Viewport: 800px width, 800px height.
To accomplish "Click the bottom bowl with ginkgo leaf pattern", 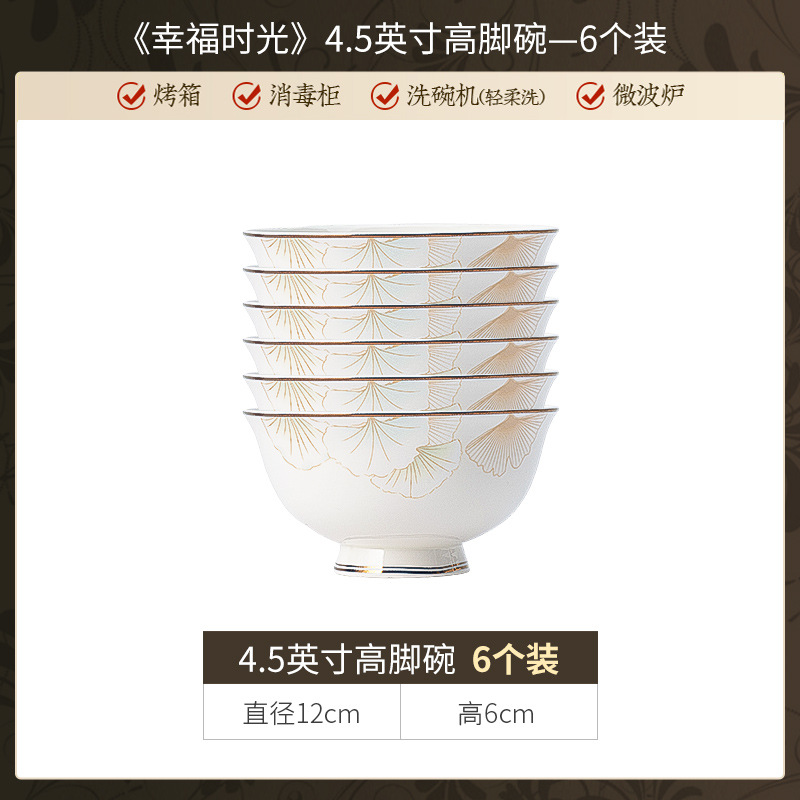I will coord(401,492).
